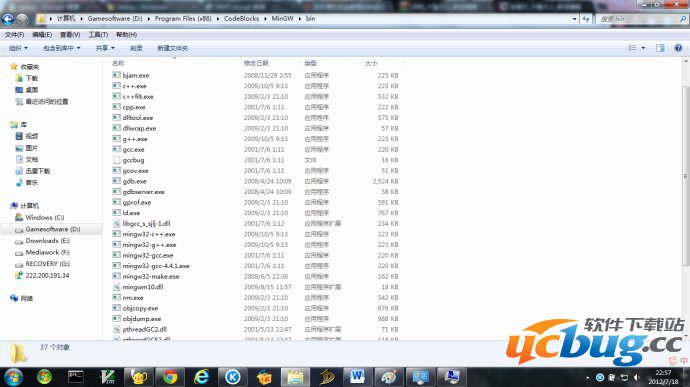Select the libgcc_s_sjlj-1.dll file icon
The width and height of the screenshot is (690, 387).
pos(116,223)
